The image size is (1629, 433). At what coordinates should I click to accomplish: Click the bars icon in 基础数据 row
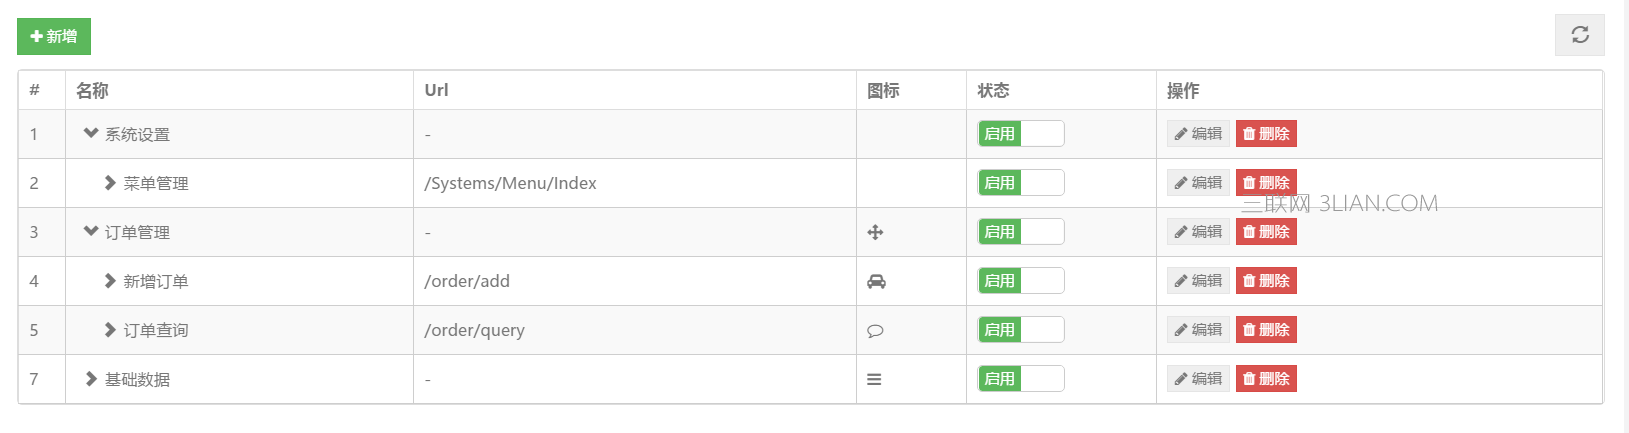[874, 380]
